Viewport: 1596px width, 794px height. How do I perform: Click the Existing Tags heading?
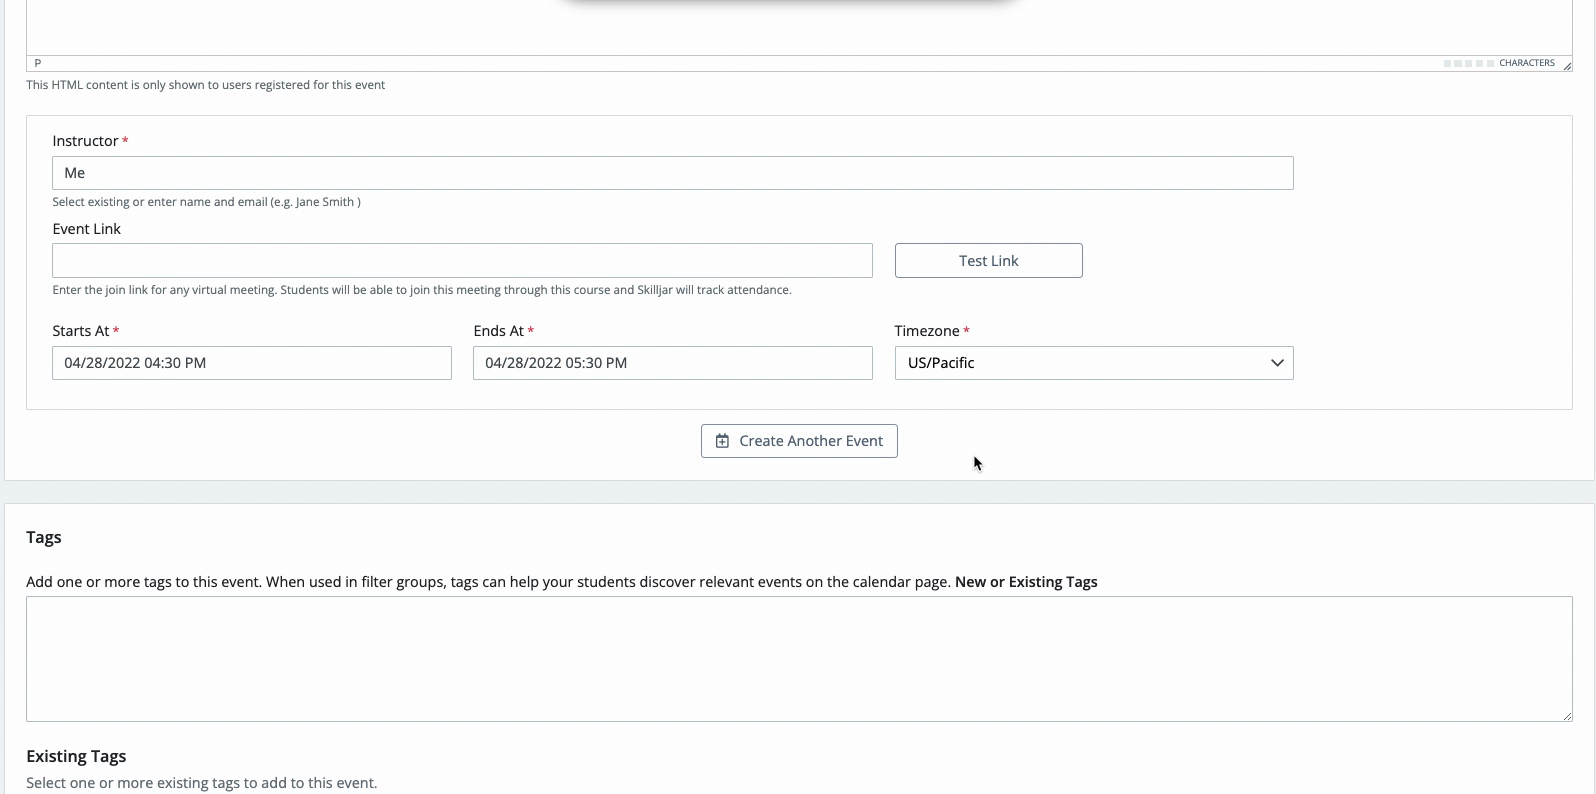click(x=76, y=756)
